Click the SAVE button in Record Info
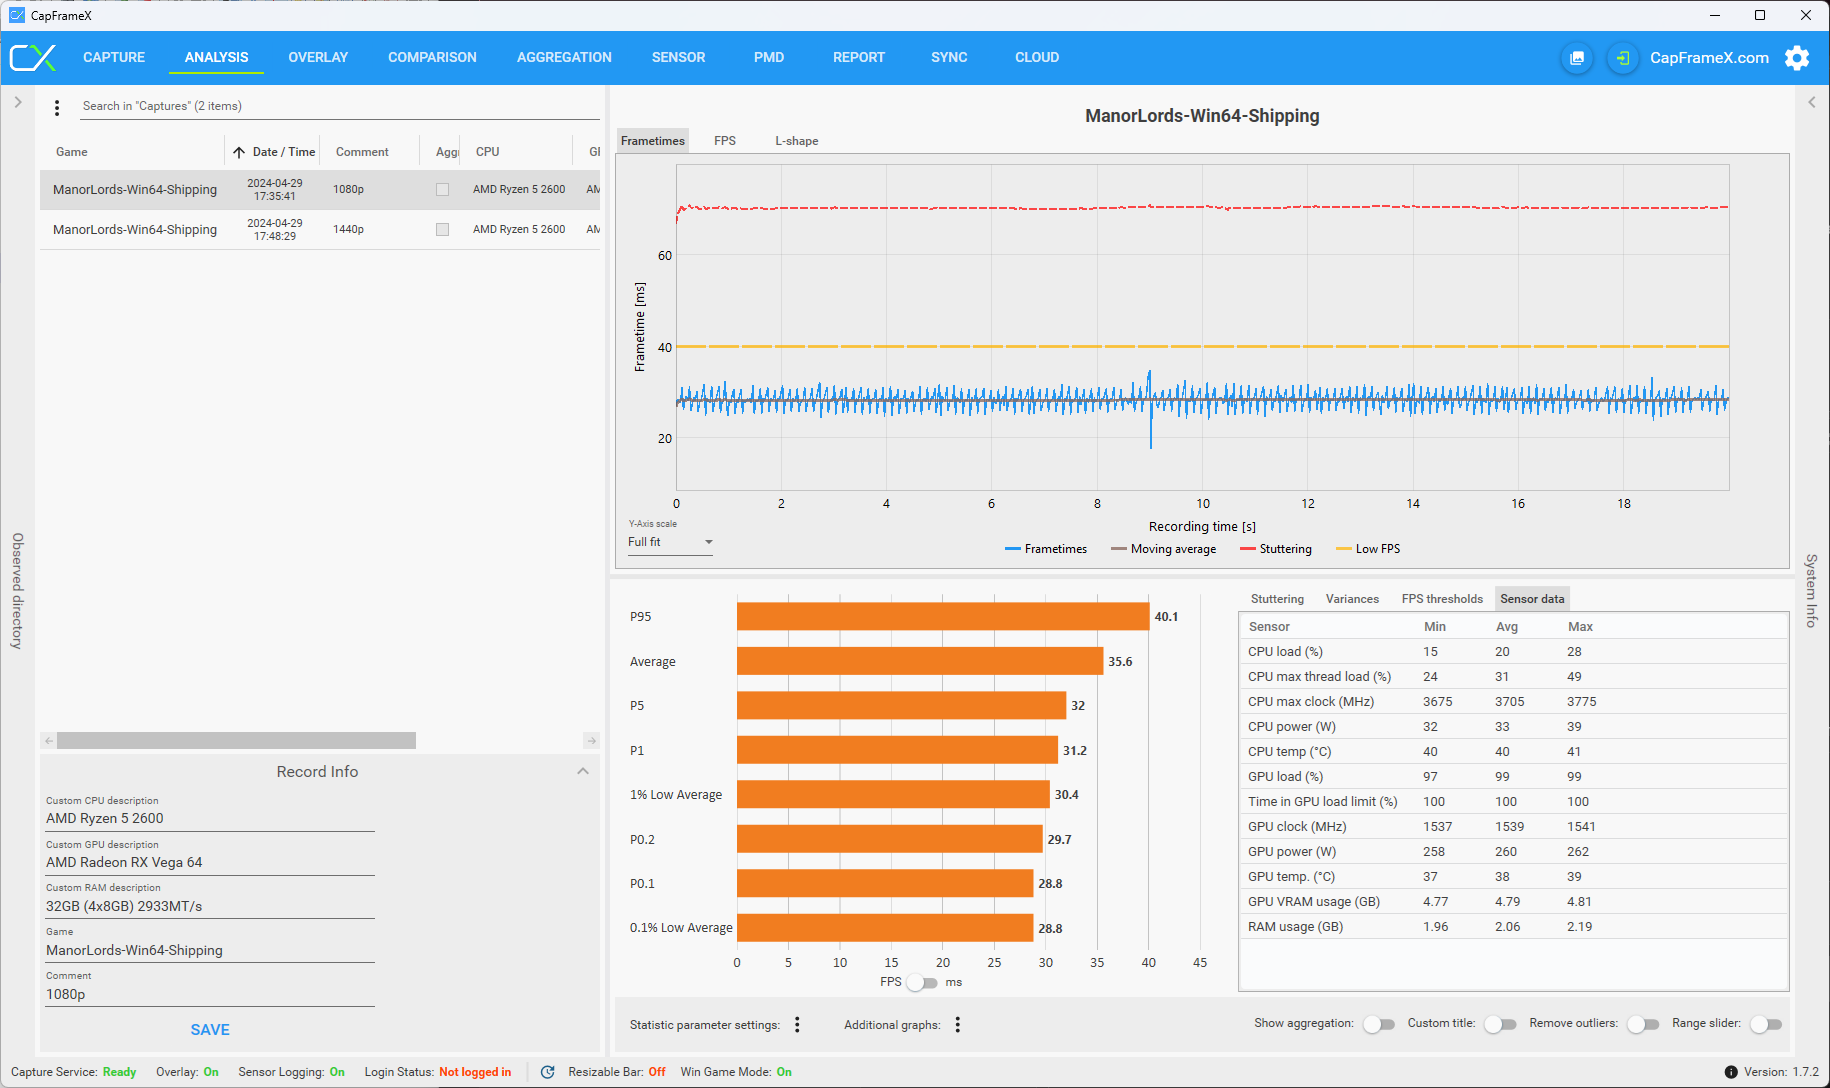The height and width of the screenshot is (1088, 1830). tap(210, 1030)
